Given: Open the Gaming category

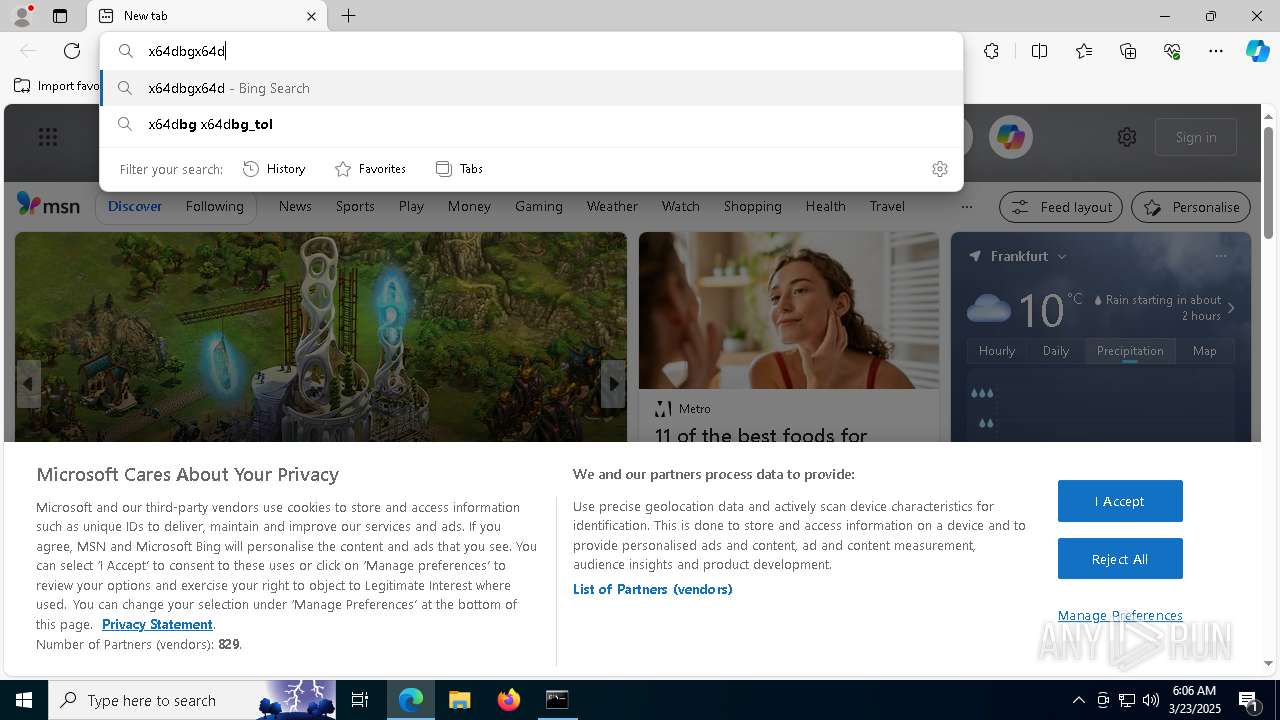Looking at the screenshot, I should [539, 206].
